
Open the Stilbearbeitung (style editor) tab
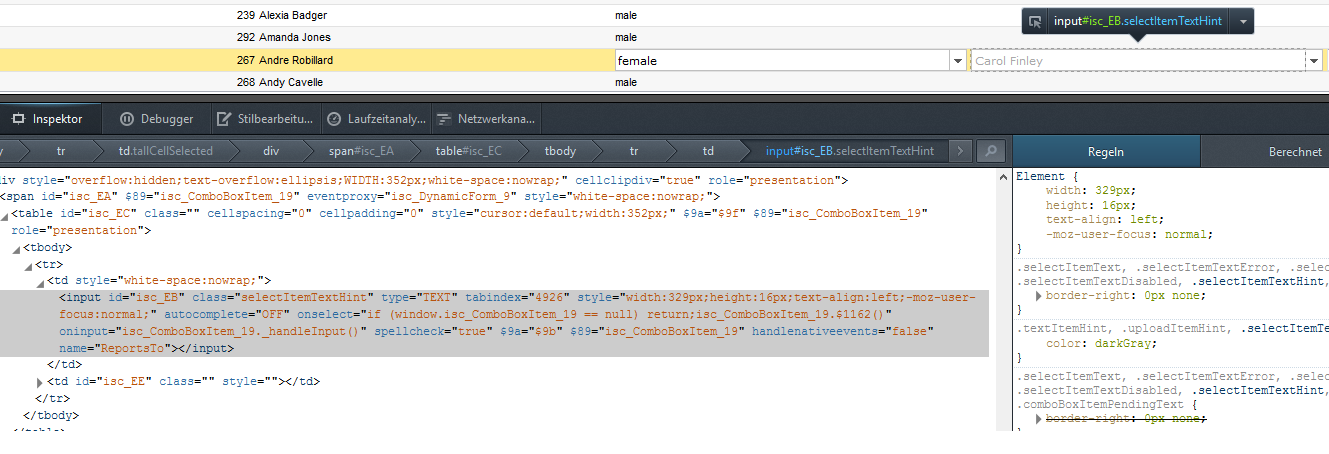click(x=267, y=119)
